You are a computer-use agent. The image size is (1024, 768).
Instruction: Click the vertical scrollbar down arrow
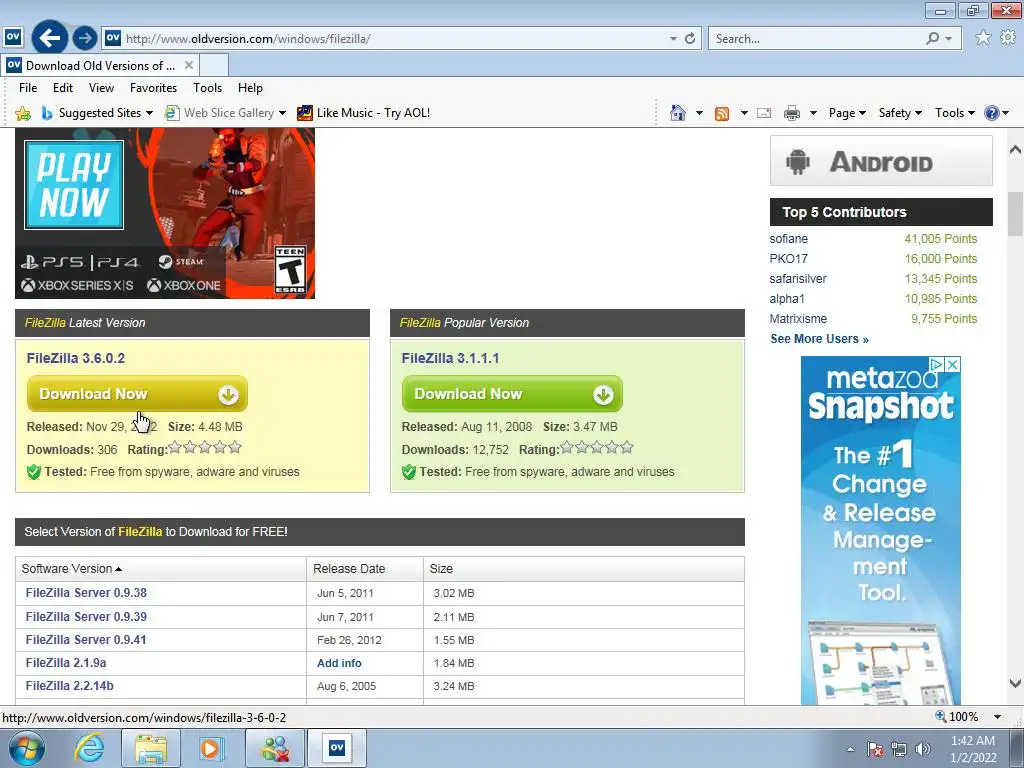1015,684
